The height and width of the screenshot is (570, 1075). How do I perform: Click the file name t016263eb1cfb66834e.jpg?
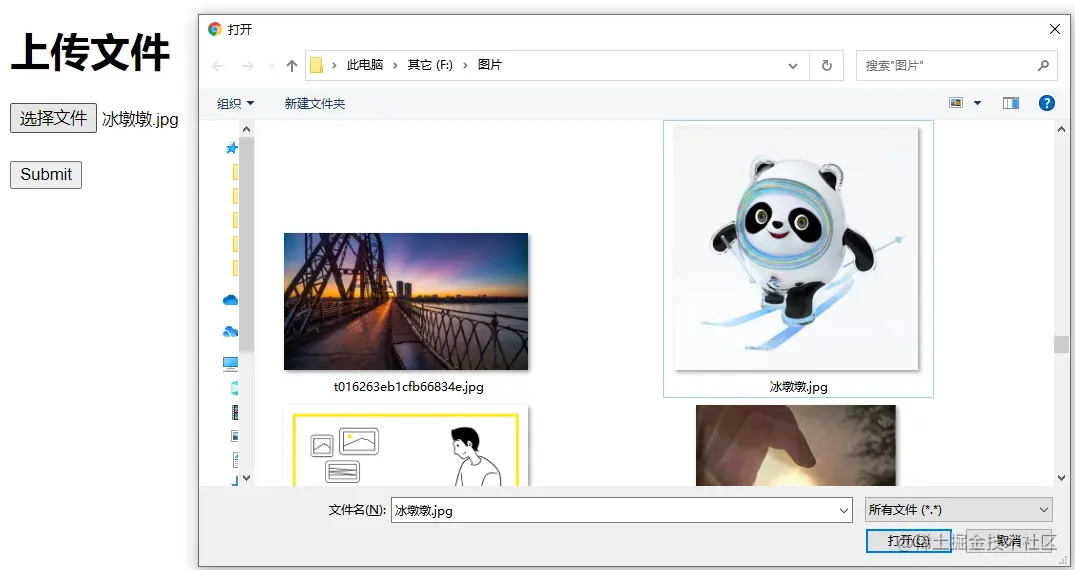point(409,387)
